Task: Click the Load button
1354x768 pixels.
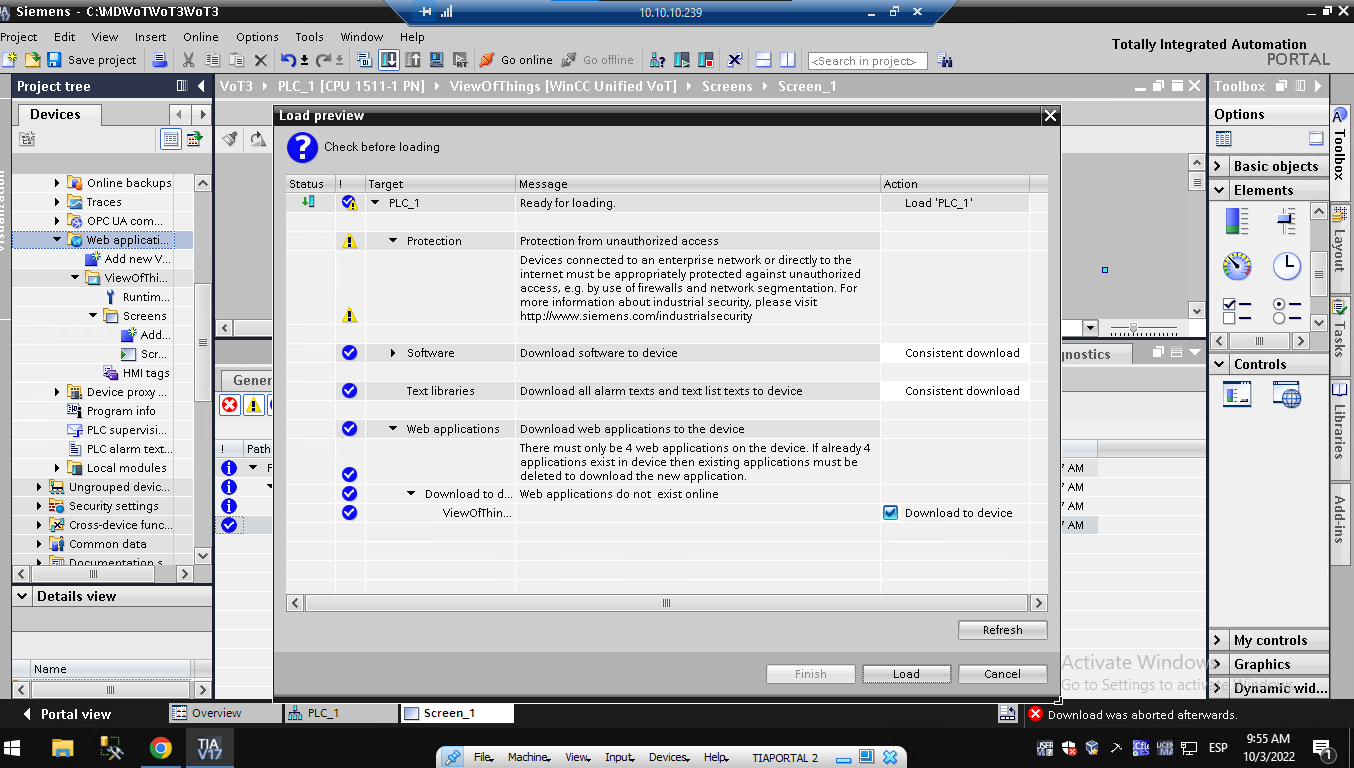Action: pyautogui.click(x=906, y=674)
